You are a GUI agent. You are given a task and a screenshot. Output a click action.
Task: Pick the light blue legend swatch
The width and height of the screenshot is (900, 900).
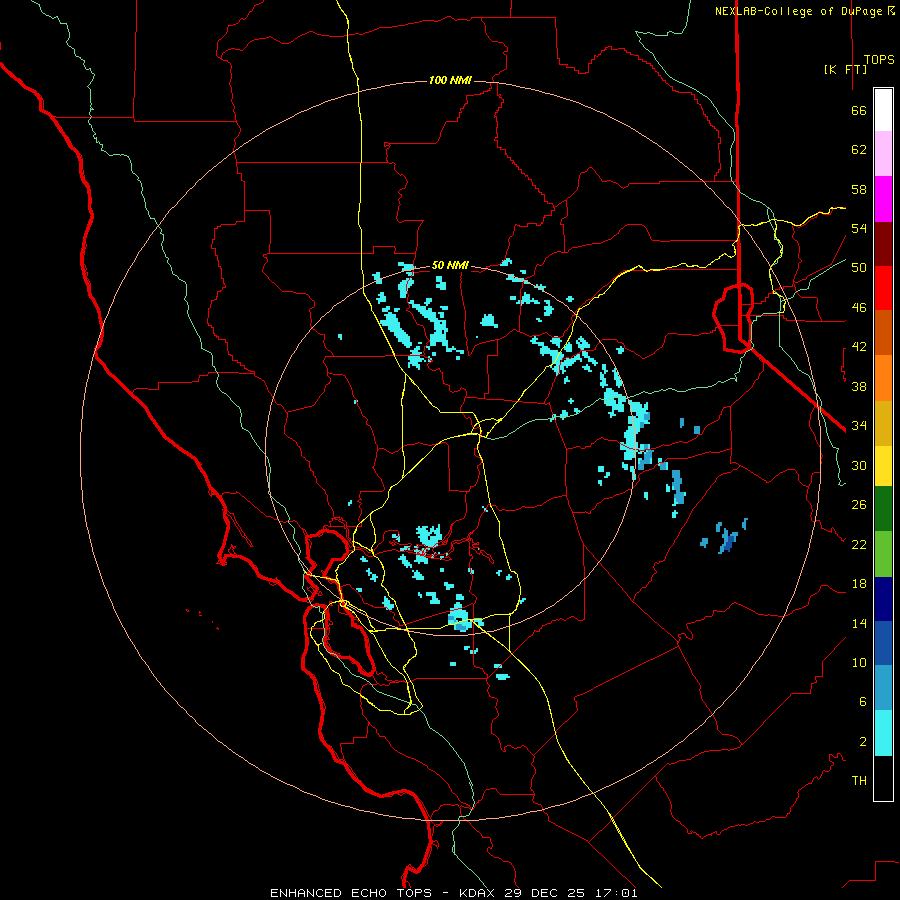tap(883, 688)
